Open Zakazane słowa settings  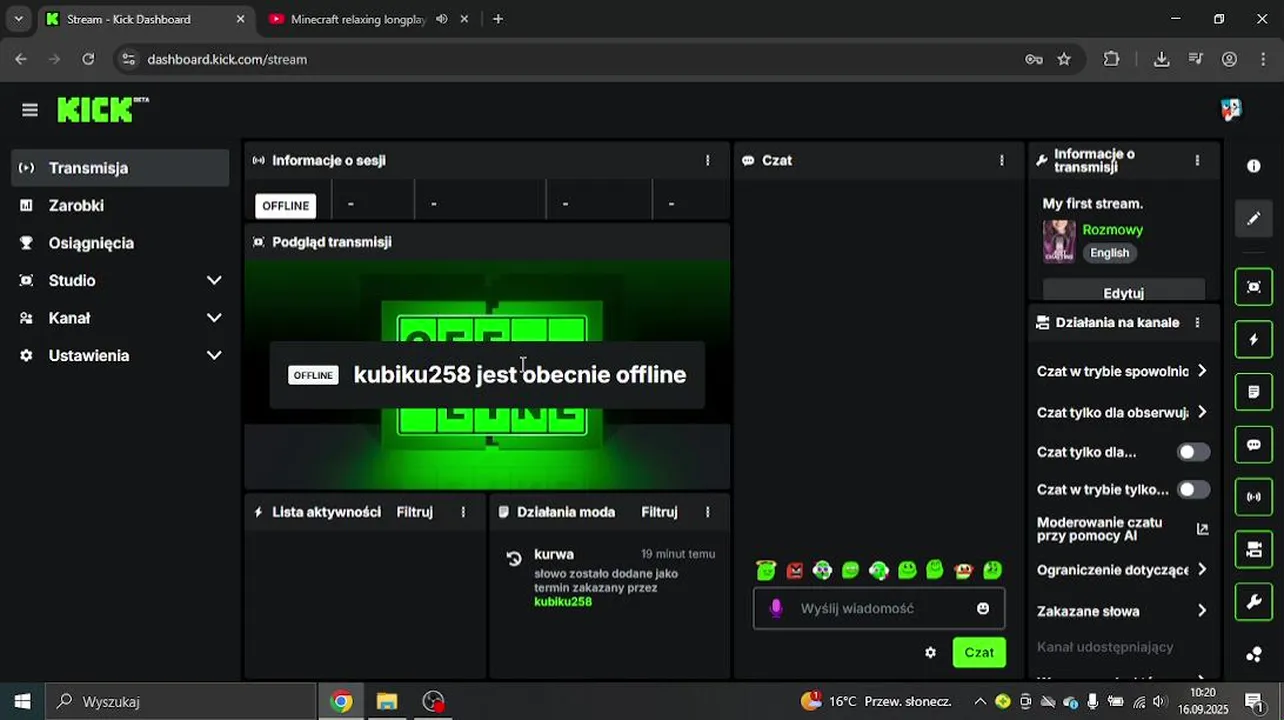point(1123,611)
